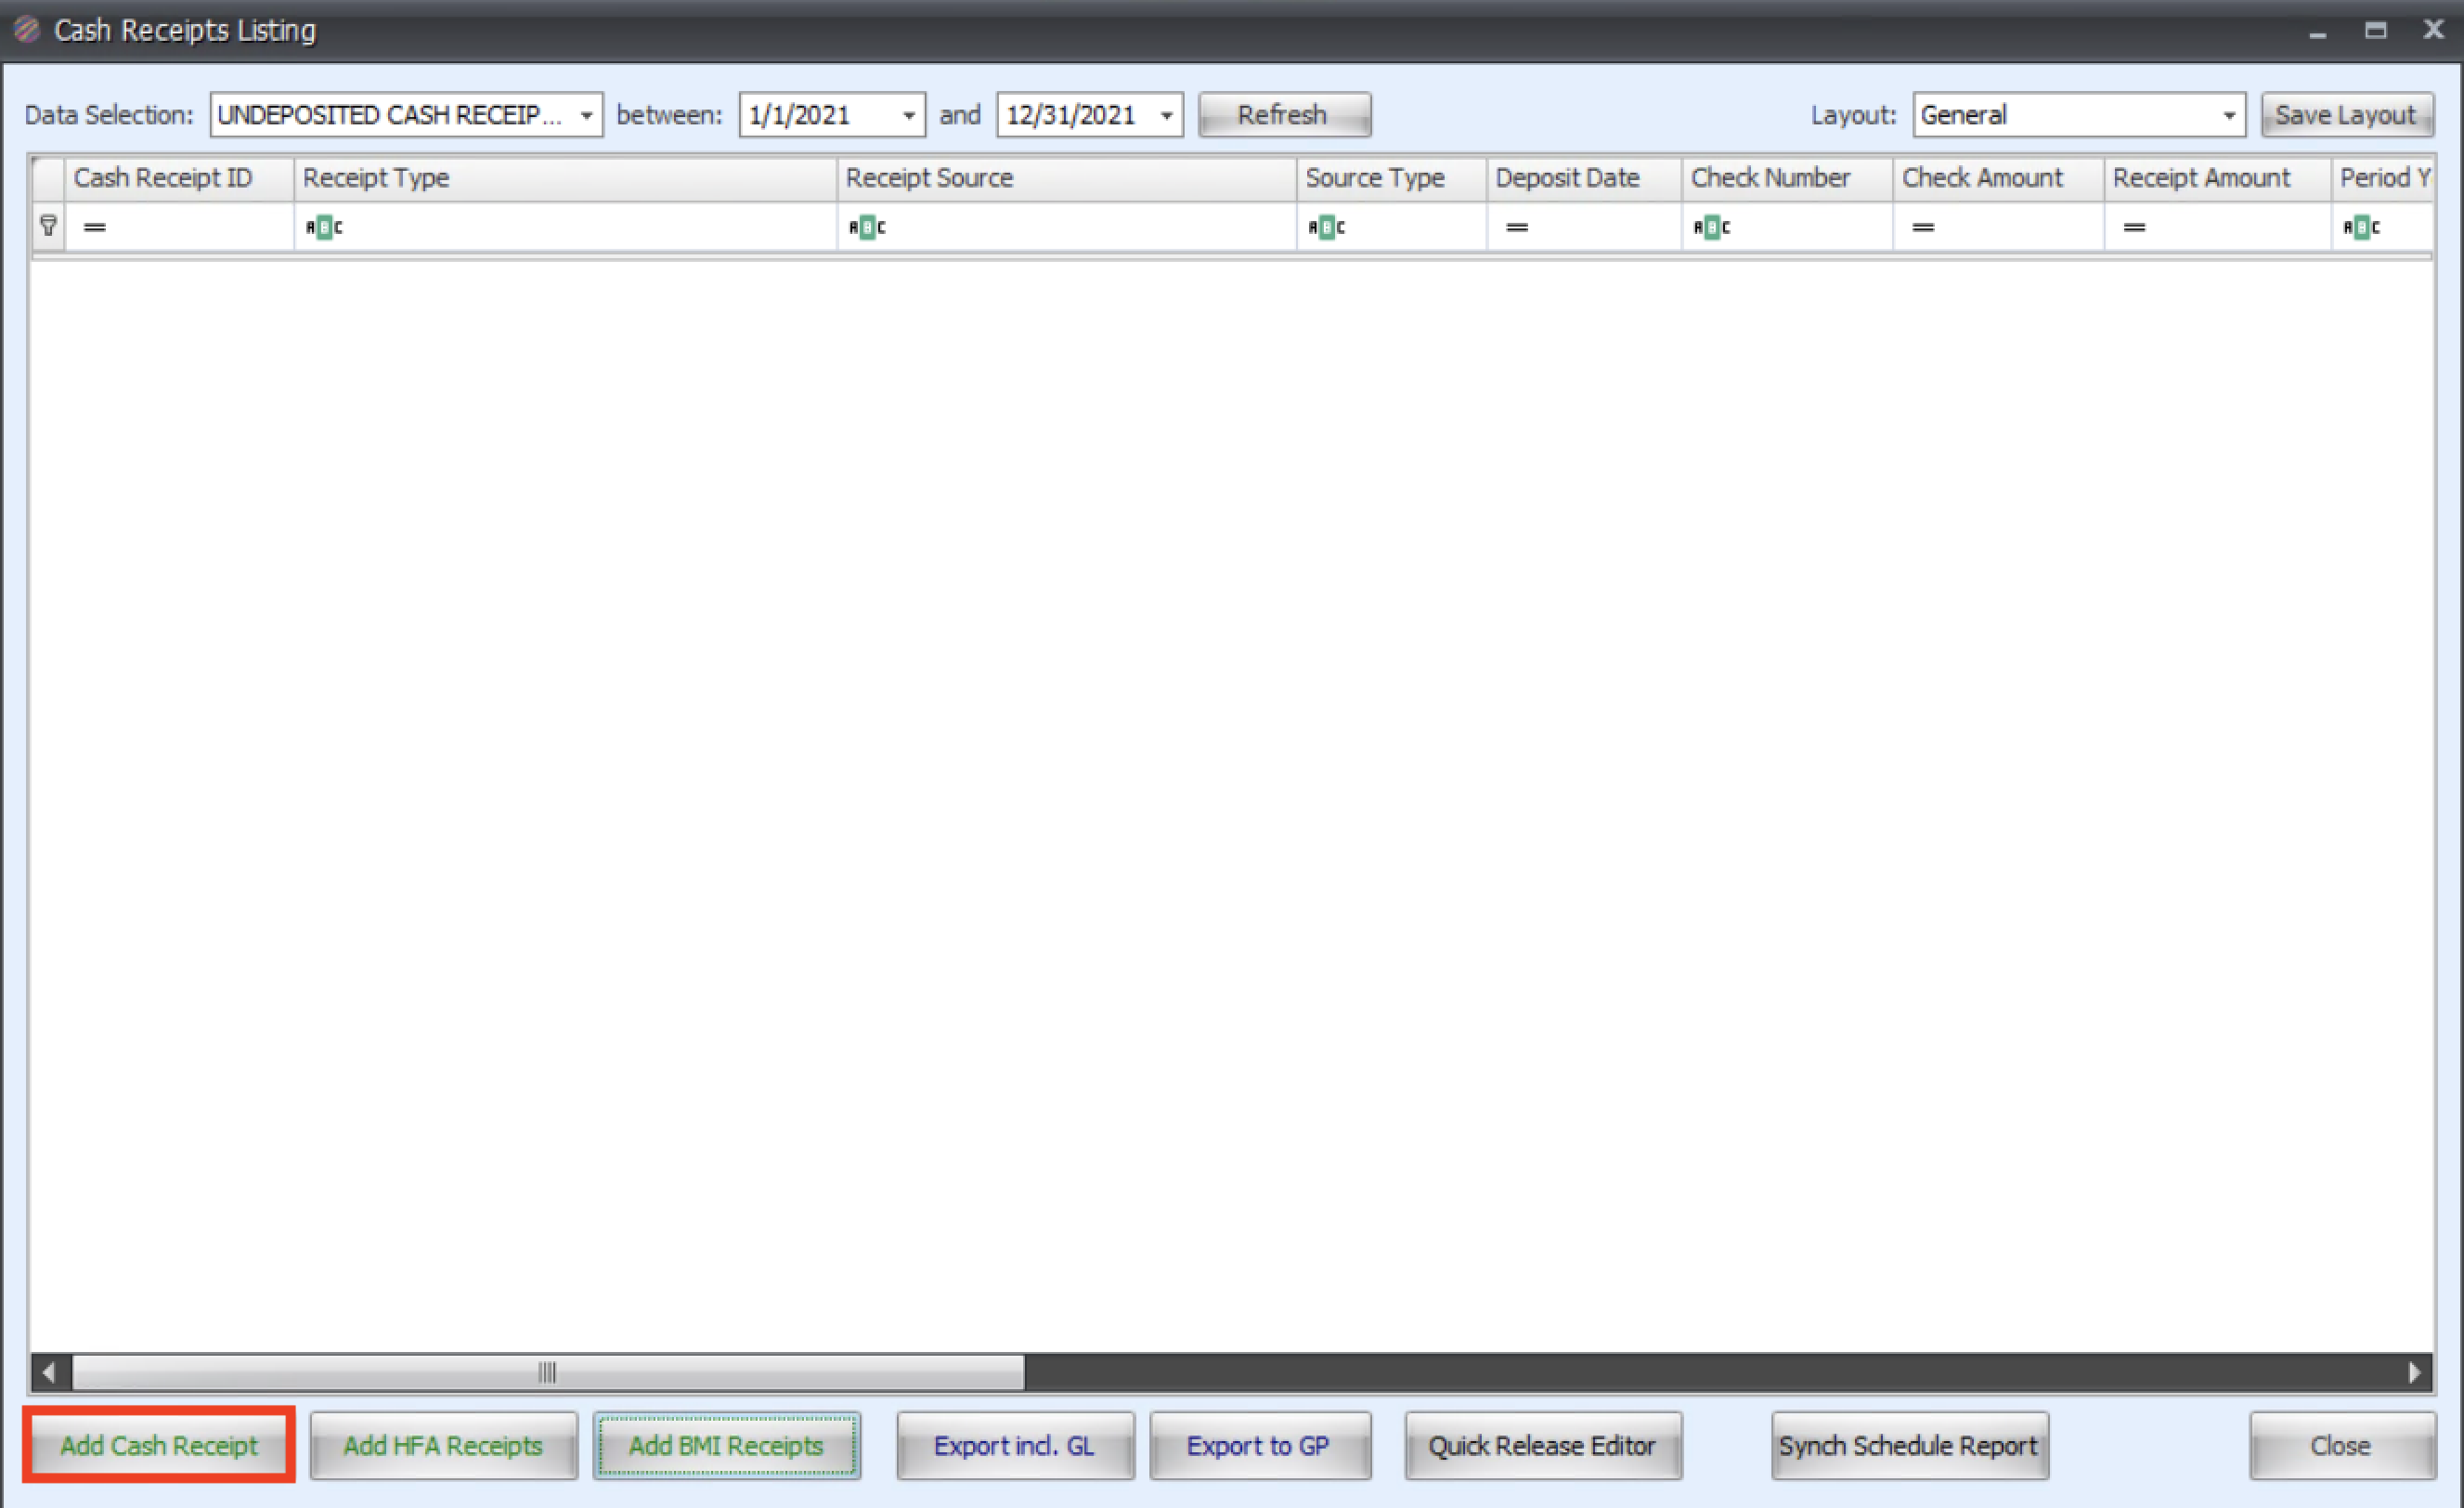This screenshot has height=1508, width=2464.
Task: Click the horizontal scrollbar right arrow
Action: click(x=2415, y=1372)
